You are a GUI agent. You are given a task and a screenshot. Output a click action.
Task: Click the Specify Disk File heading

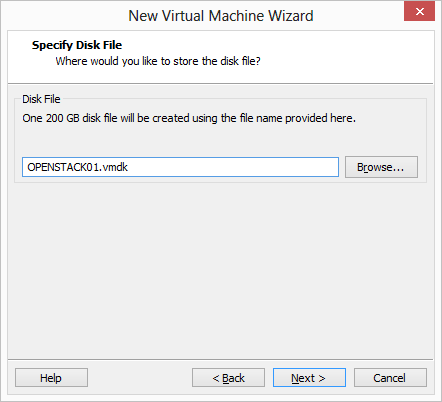tap(77, 45)
